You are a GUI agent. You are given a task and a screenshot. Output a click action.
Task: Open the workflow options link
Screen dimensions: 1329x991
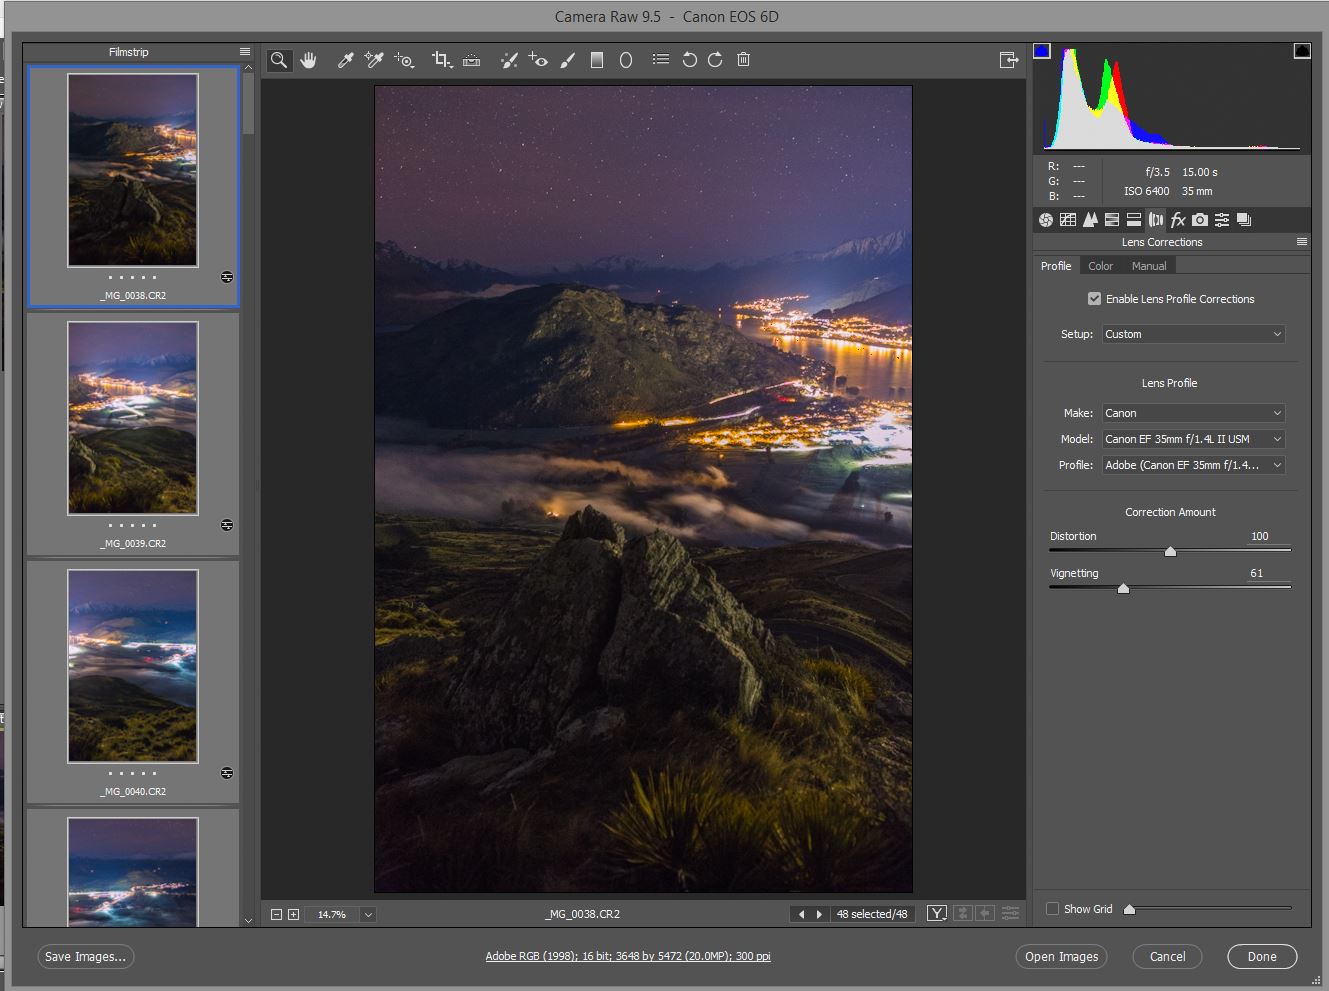click(628, 957)
